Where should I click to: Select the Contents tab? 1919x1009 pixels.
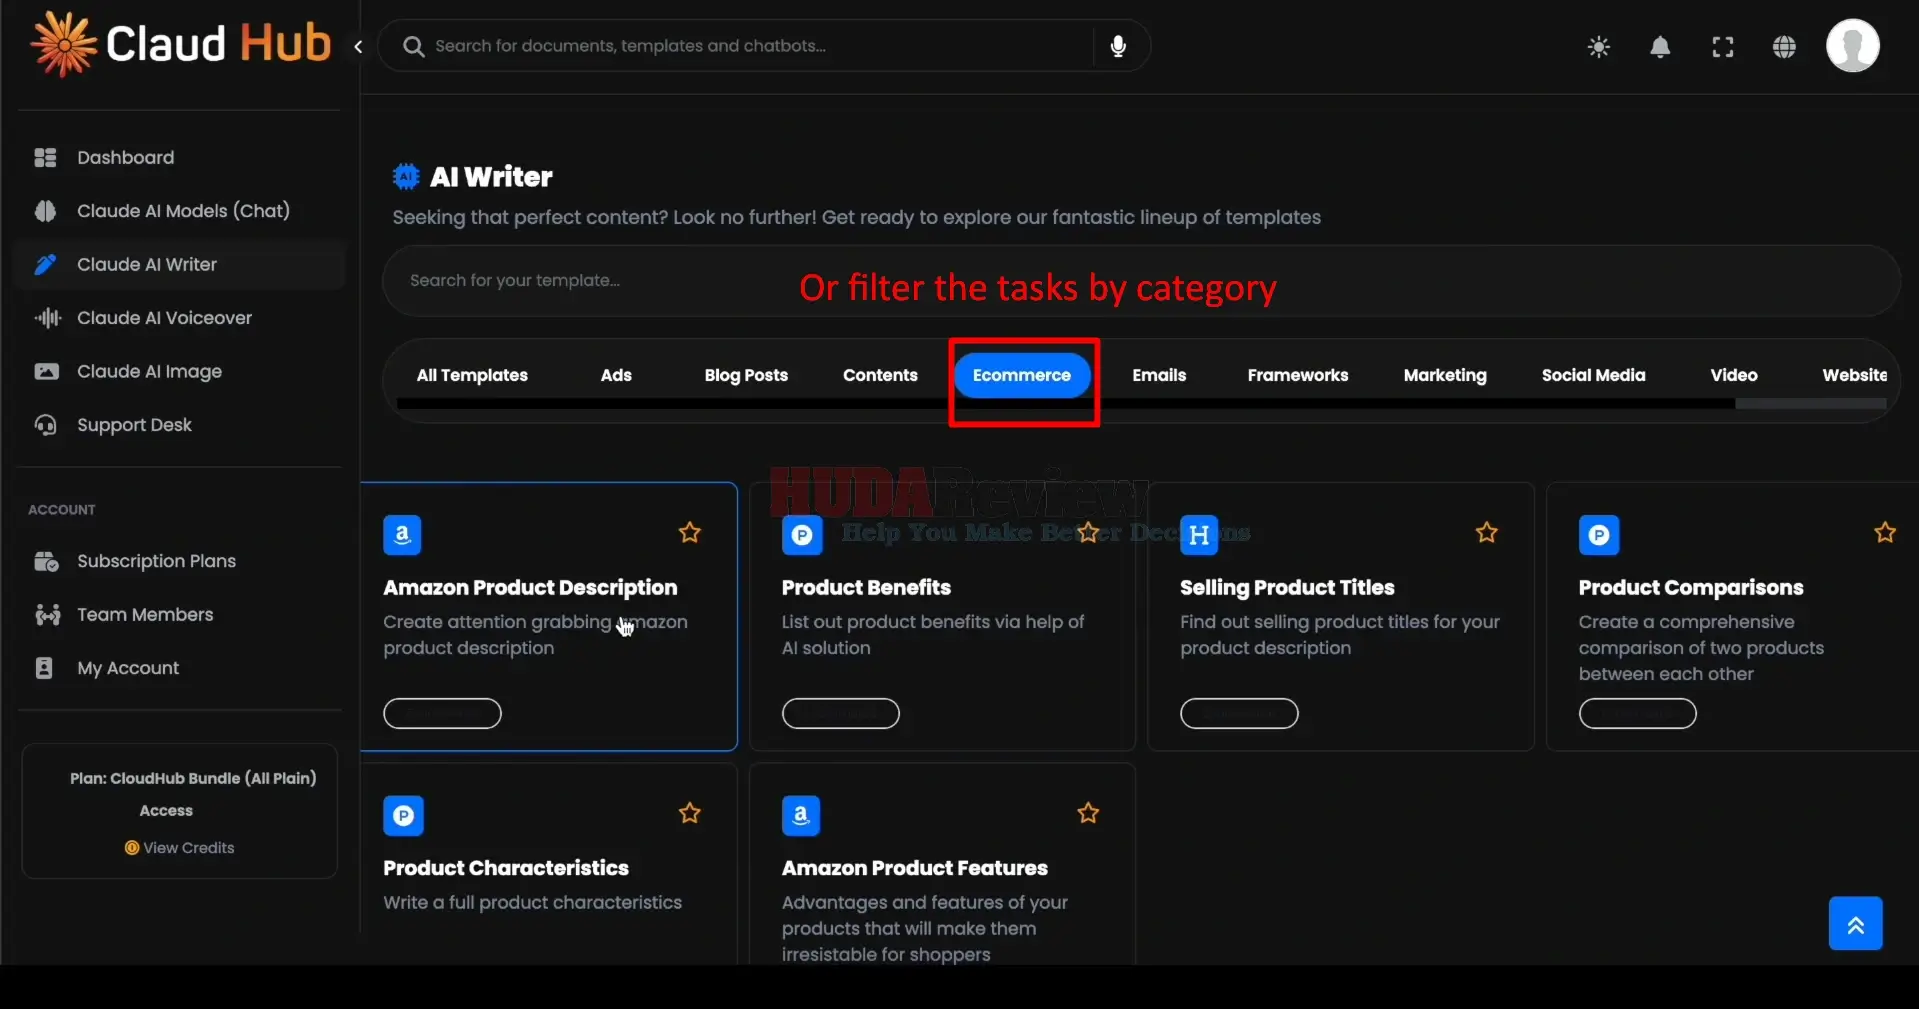tap(880, 375)
